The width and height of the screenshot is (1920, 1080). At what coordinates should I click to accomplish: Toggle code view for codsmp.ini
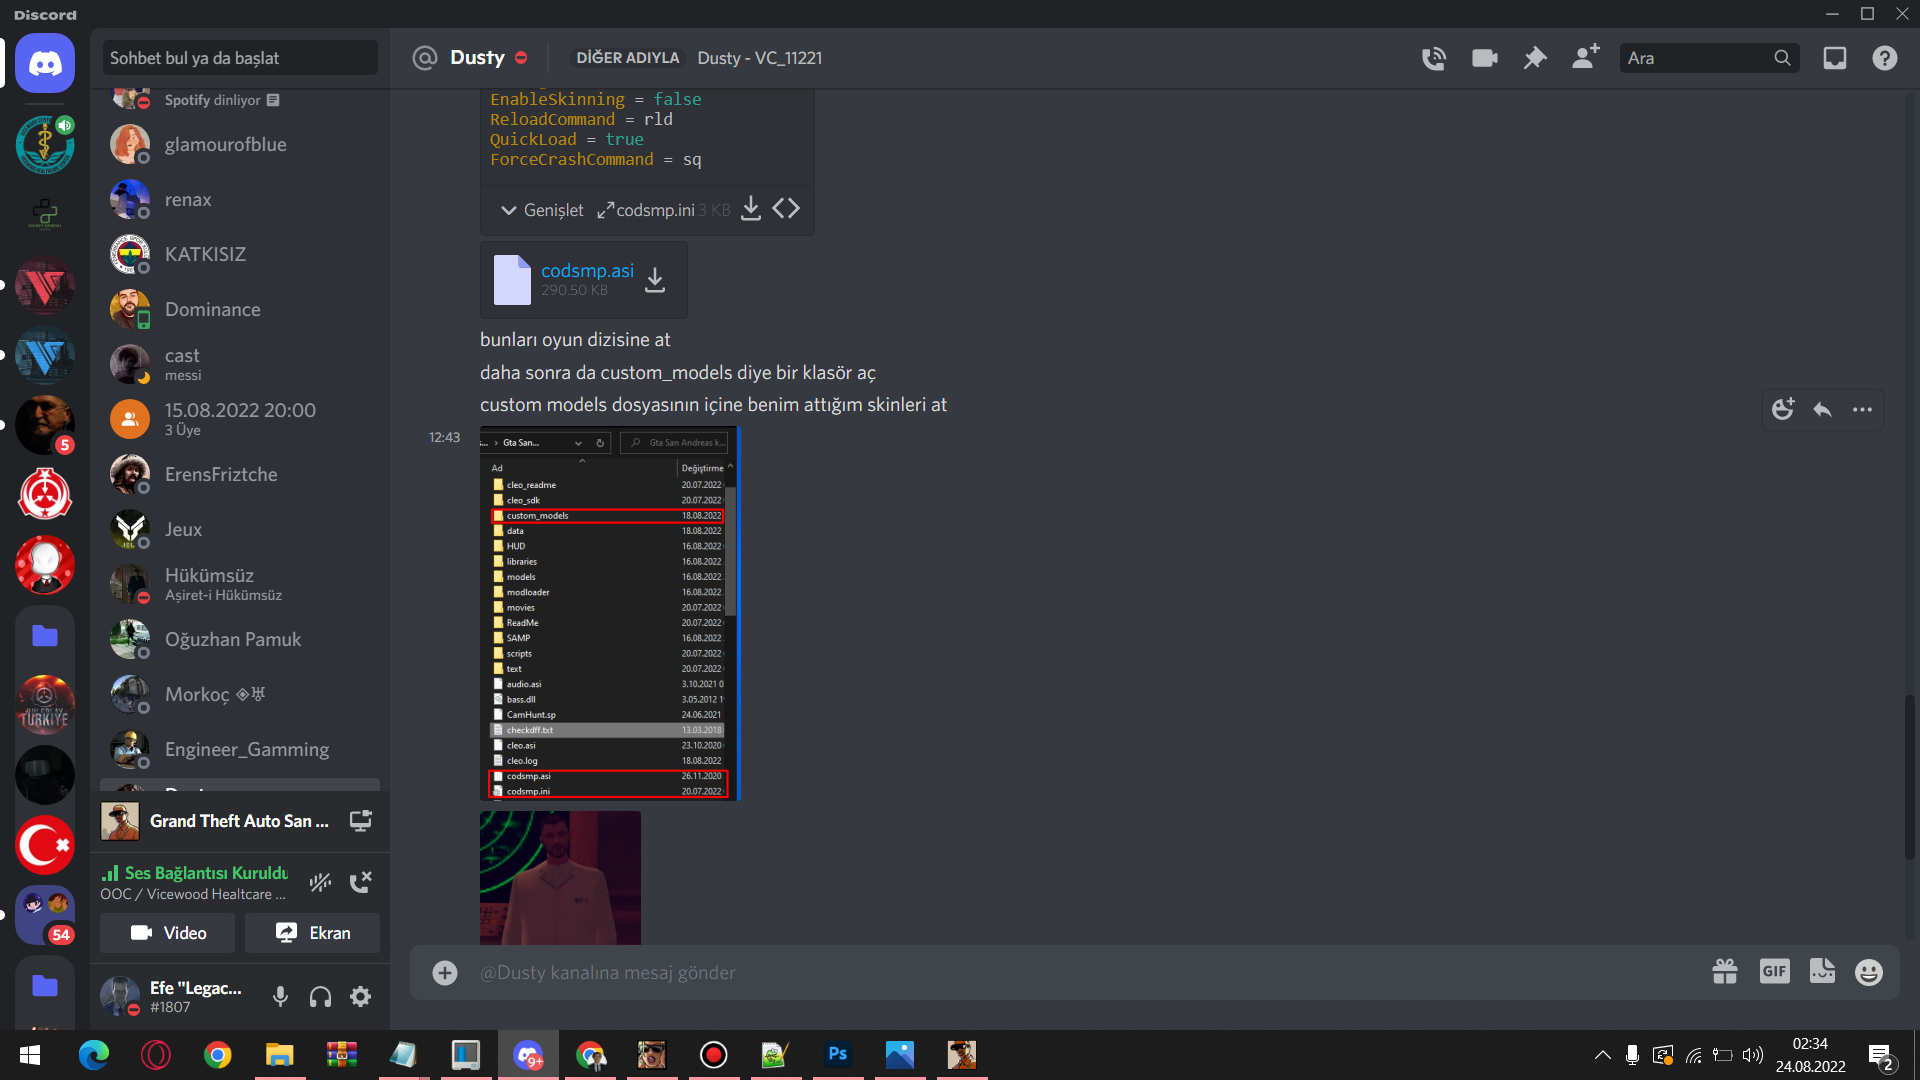click(786, 208)
